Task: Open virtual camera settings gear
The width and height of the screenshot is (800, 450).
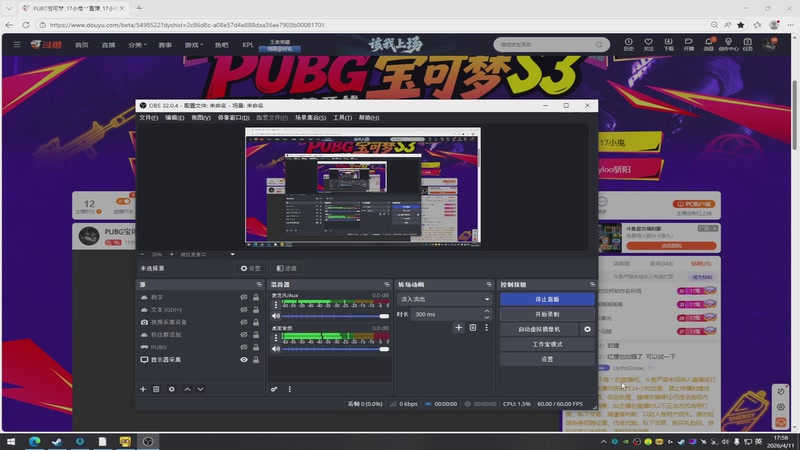Action: 587,329
